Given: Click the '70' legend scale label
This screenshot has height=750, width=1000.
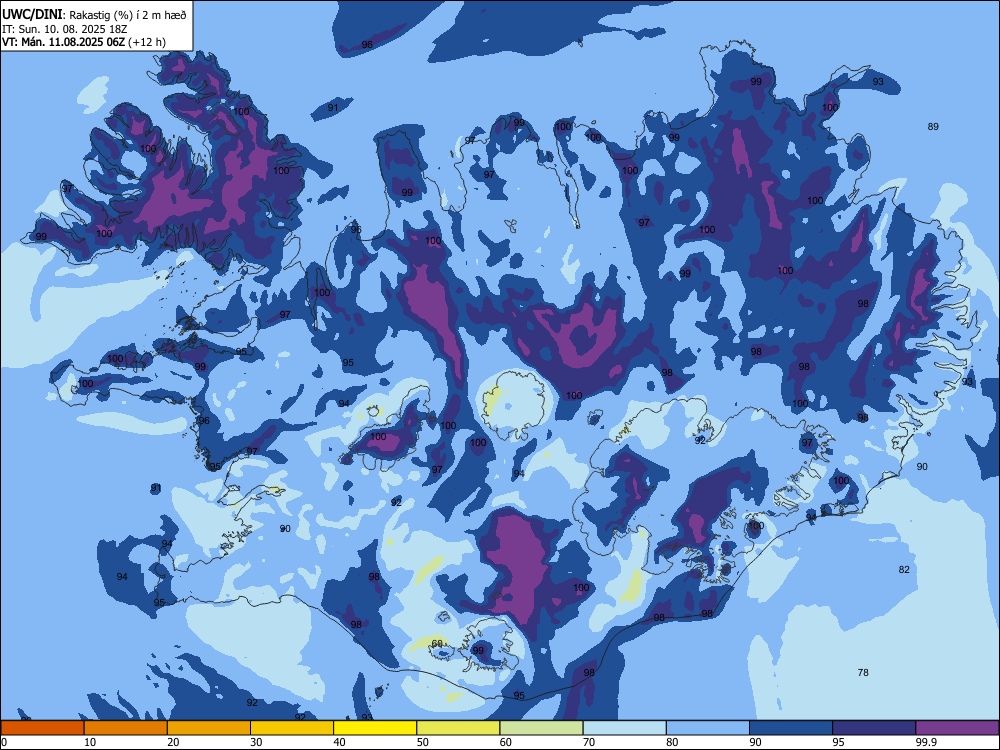Looking at the screenshot, I should [589, 742].
